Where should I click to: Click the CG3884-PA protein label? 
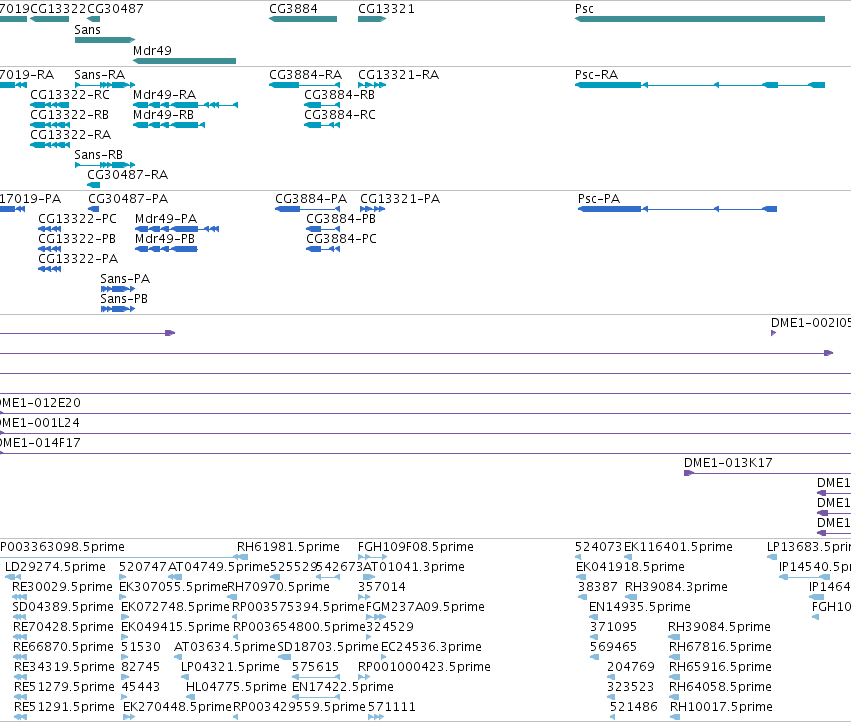(311, 199)
